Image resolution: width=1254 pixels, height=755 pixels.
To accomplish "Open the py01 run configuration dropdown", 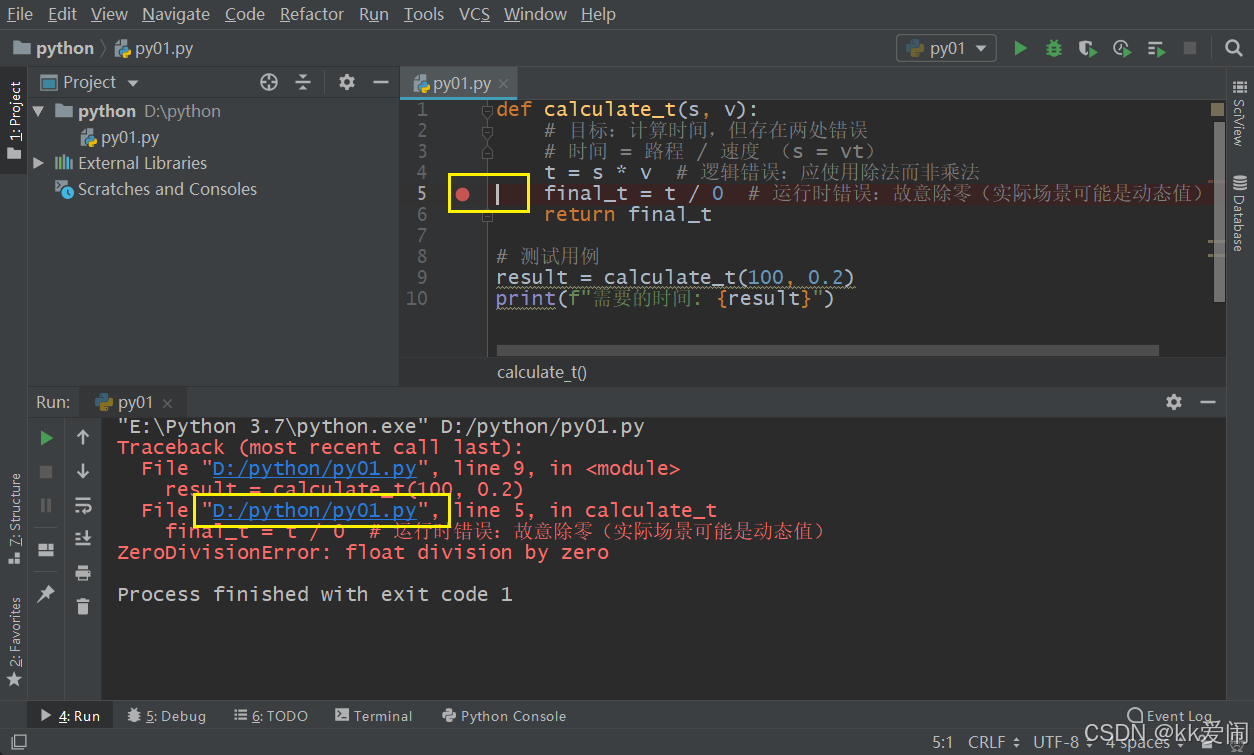I will (x=946, y=47).
